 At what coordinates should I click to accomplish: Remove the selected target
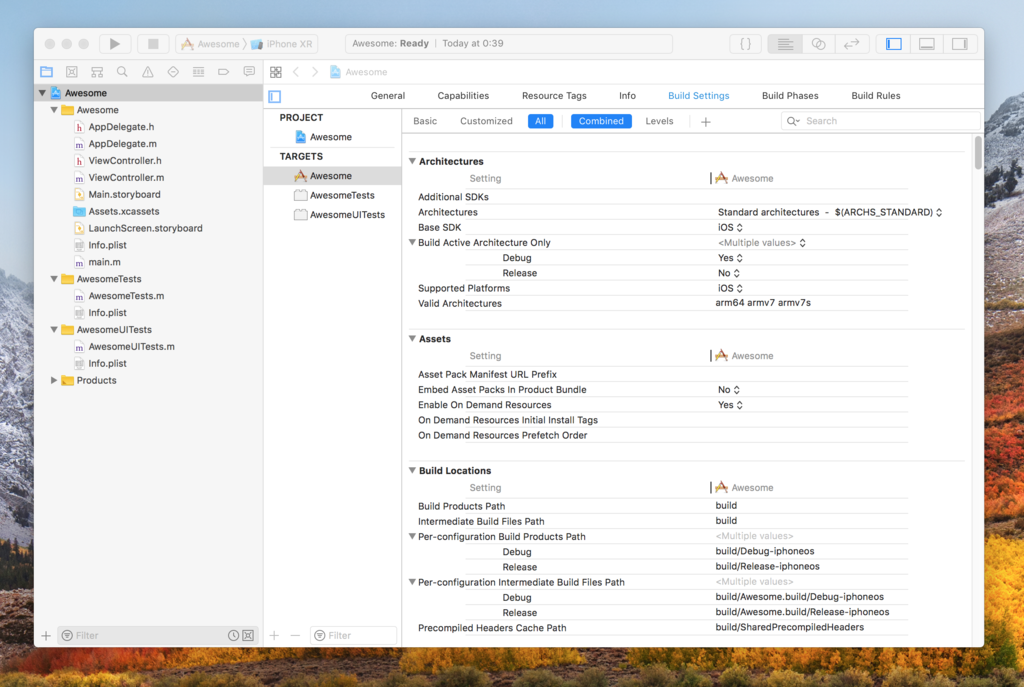[x=295, y=635]
